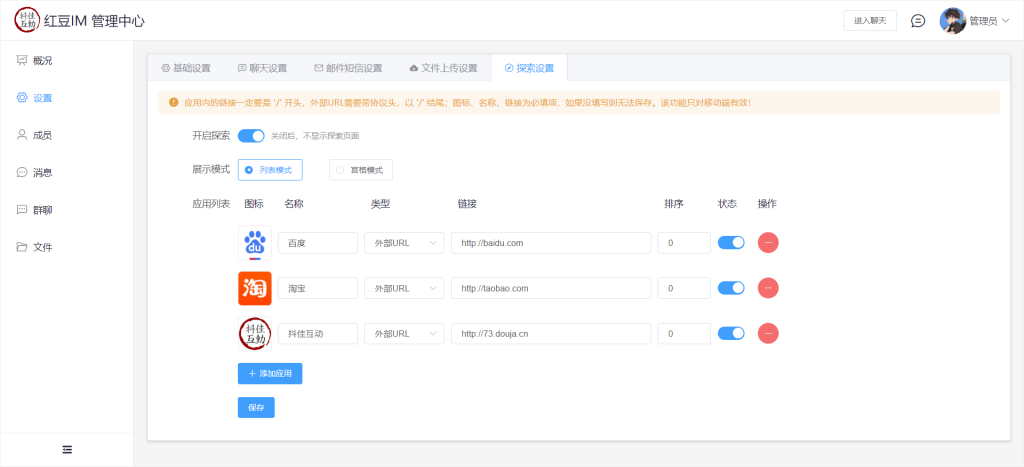1024x467 pixels.
Task: Click the 概况 overview icon in the sidebar
Action: [x=22, y=60]
